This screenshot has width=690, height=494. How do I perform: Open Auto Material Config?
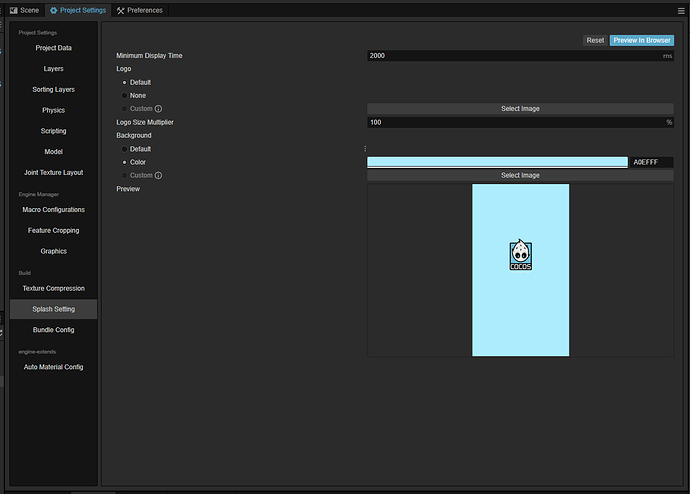pyautogui.click(x=53, y=367)
